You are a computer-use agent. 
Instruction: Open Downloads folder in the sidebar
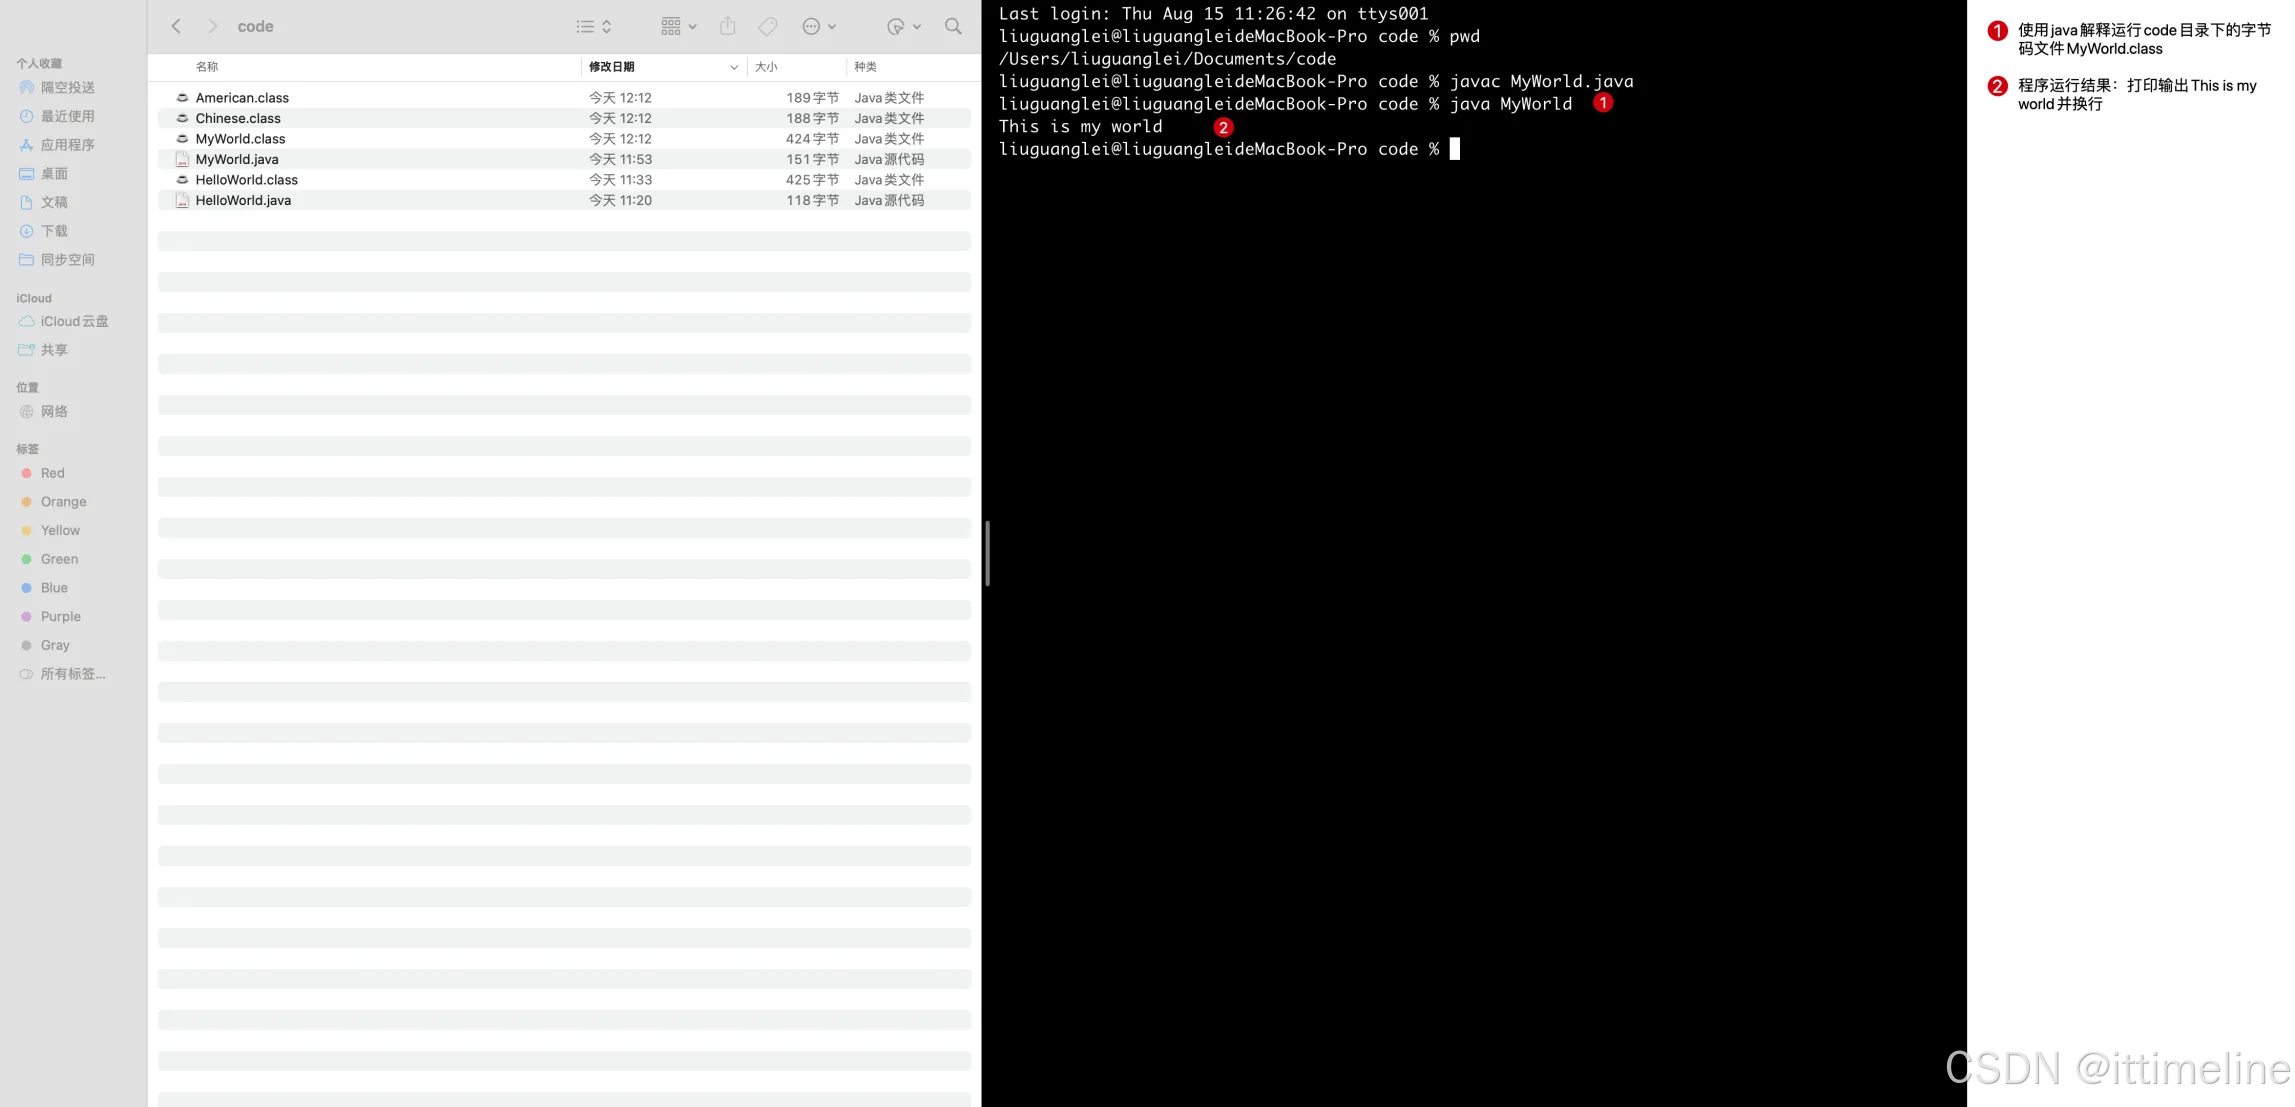pyautogui.click(x=54, y=231)
